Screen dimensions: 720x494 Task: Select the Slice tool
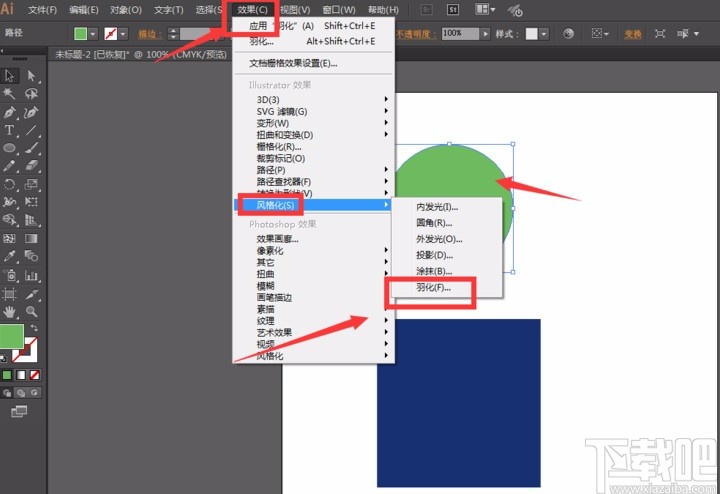pos(31,294)
